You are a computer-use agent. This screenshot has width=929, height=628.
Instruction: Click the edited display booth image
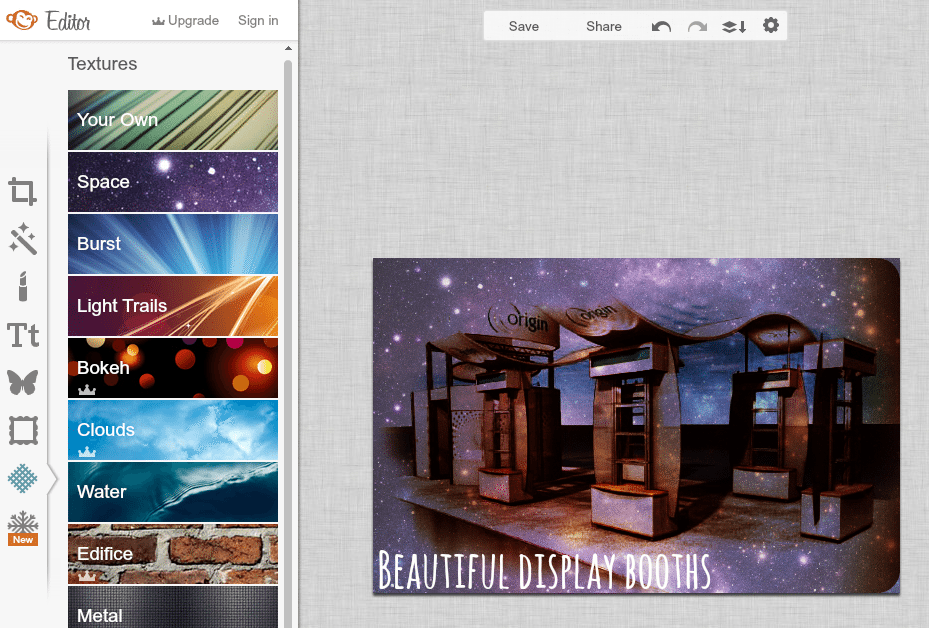click(636, 426)
